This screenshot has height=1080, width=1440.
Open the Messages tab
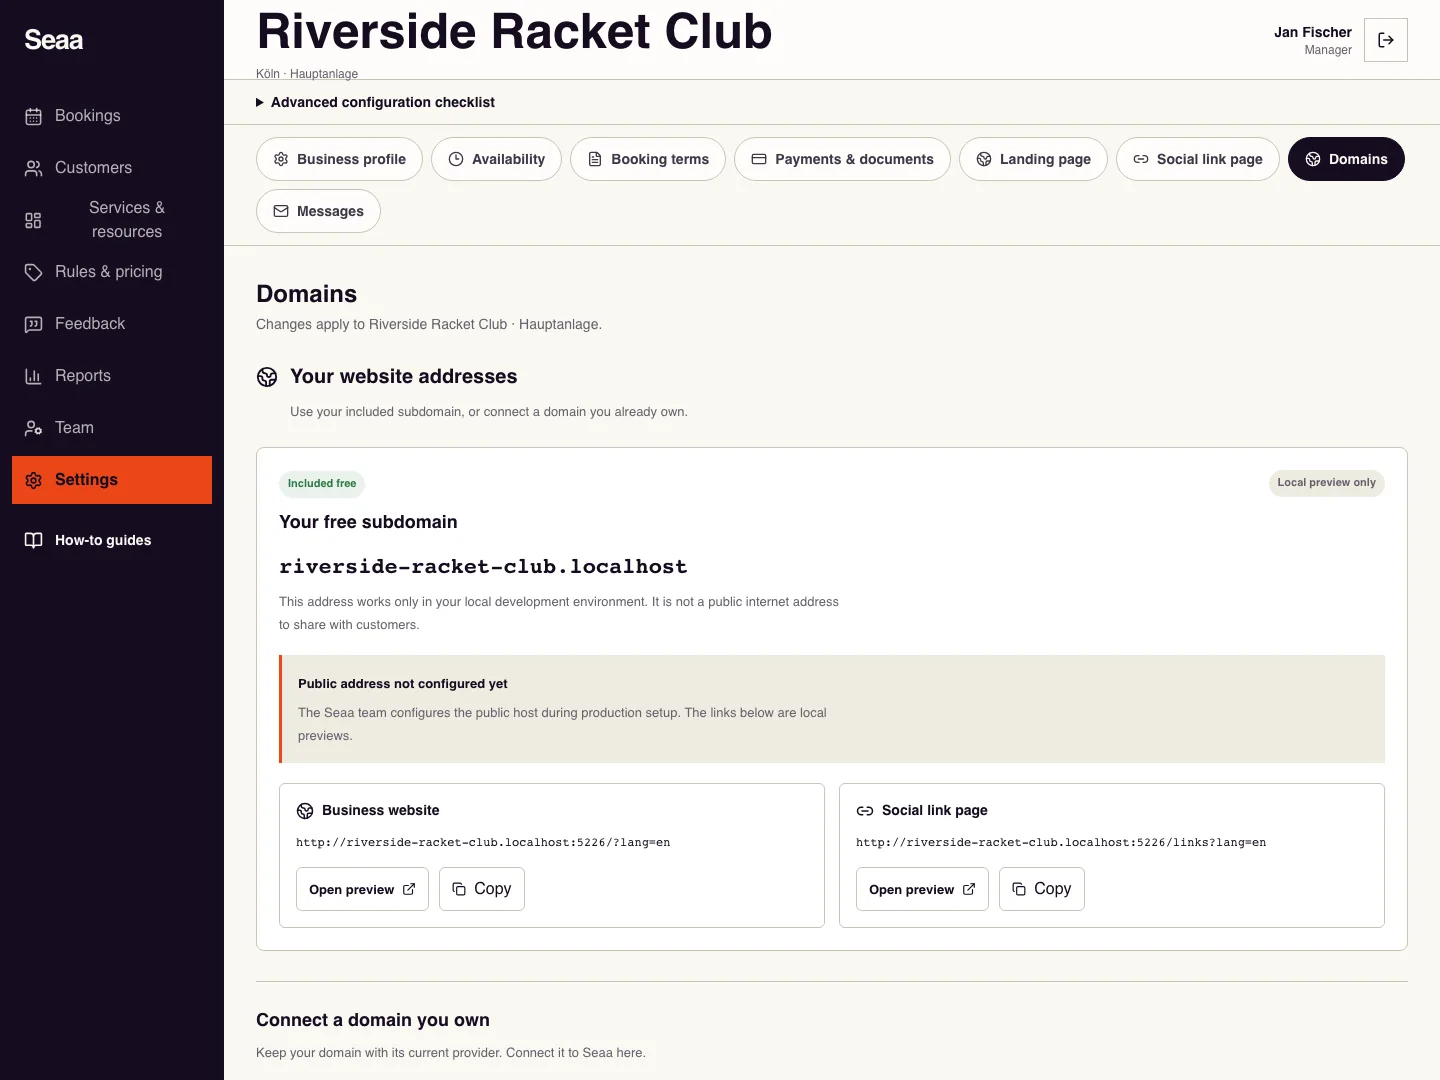[318, 211]
